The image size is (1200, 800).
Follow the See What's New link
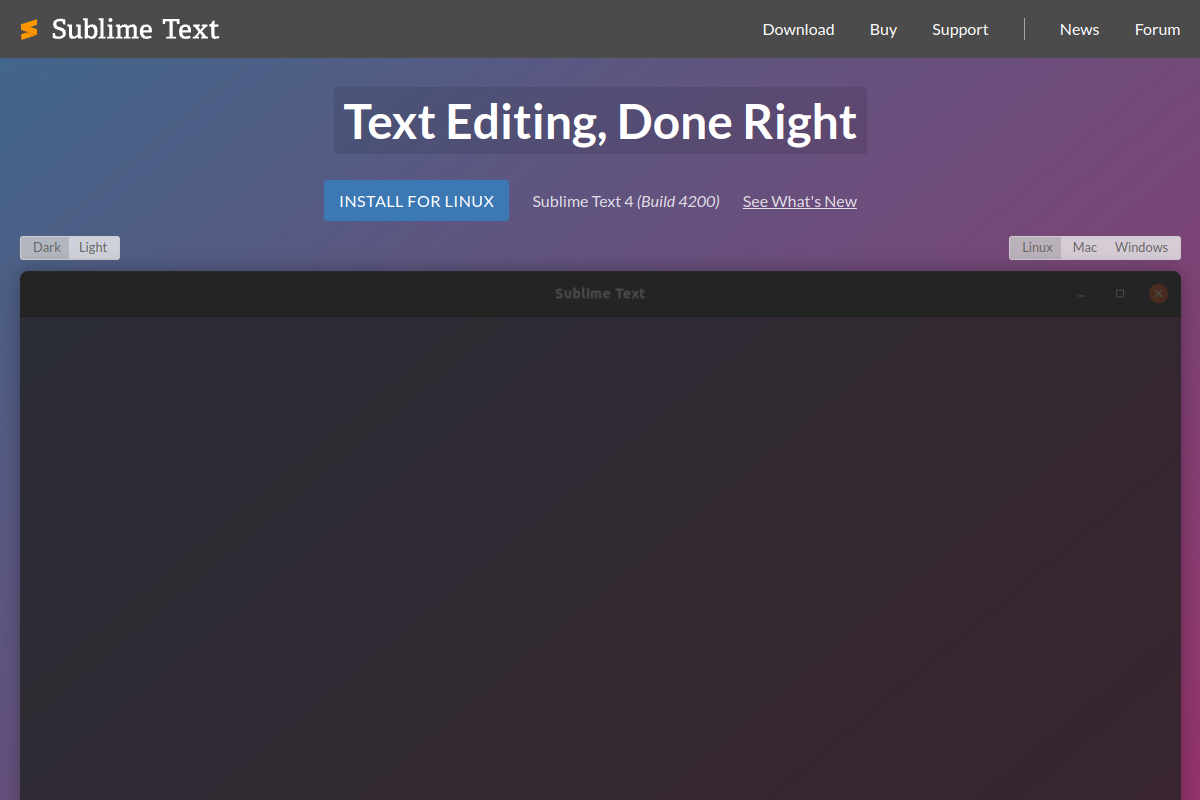click(799, 201)
